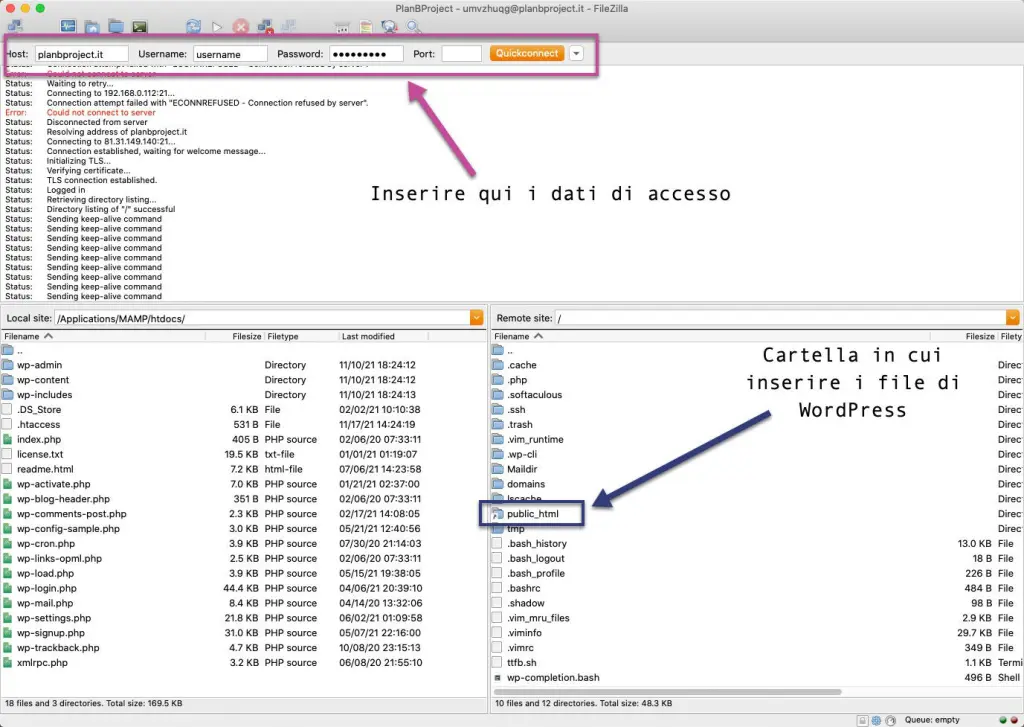Click remote Filename sort arrow
Viewport: 1024px width, 727px height.
click(538, 336)
